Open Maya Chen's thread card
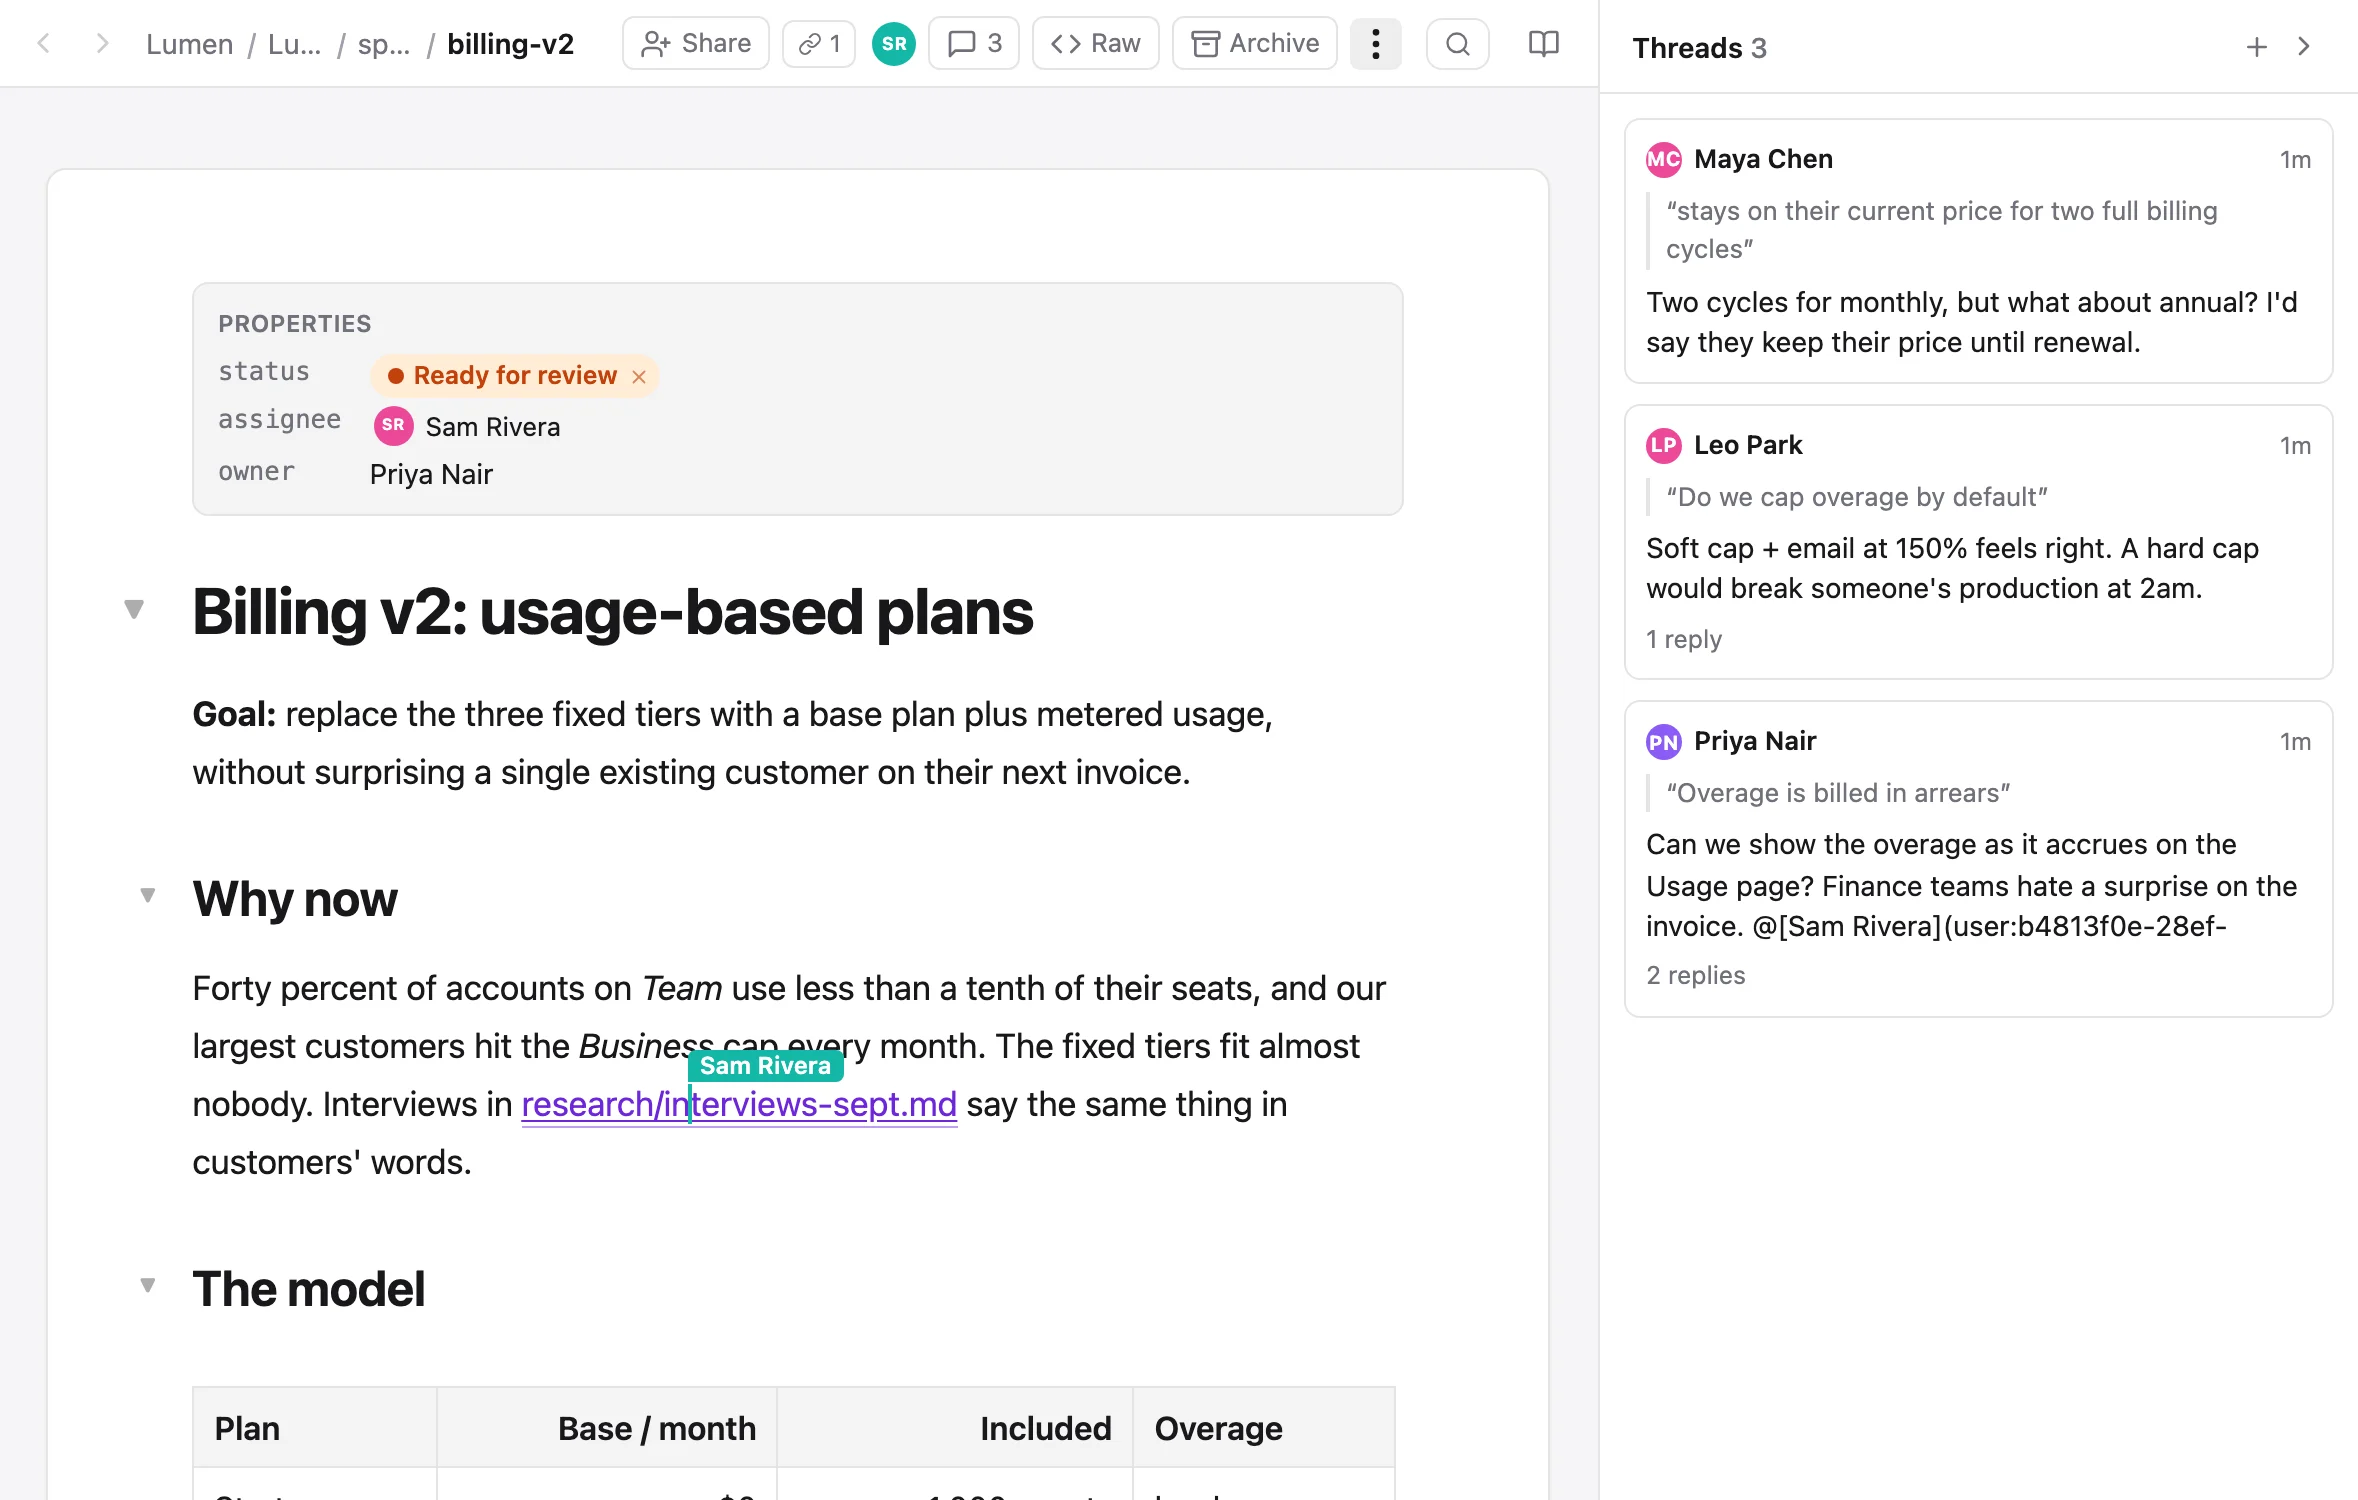 tap(1978, 251)
